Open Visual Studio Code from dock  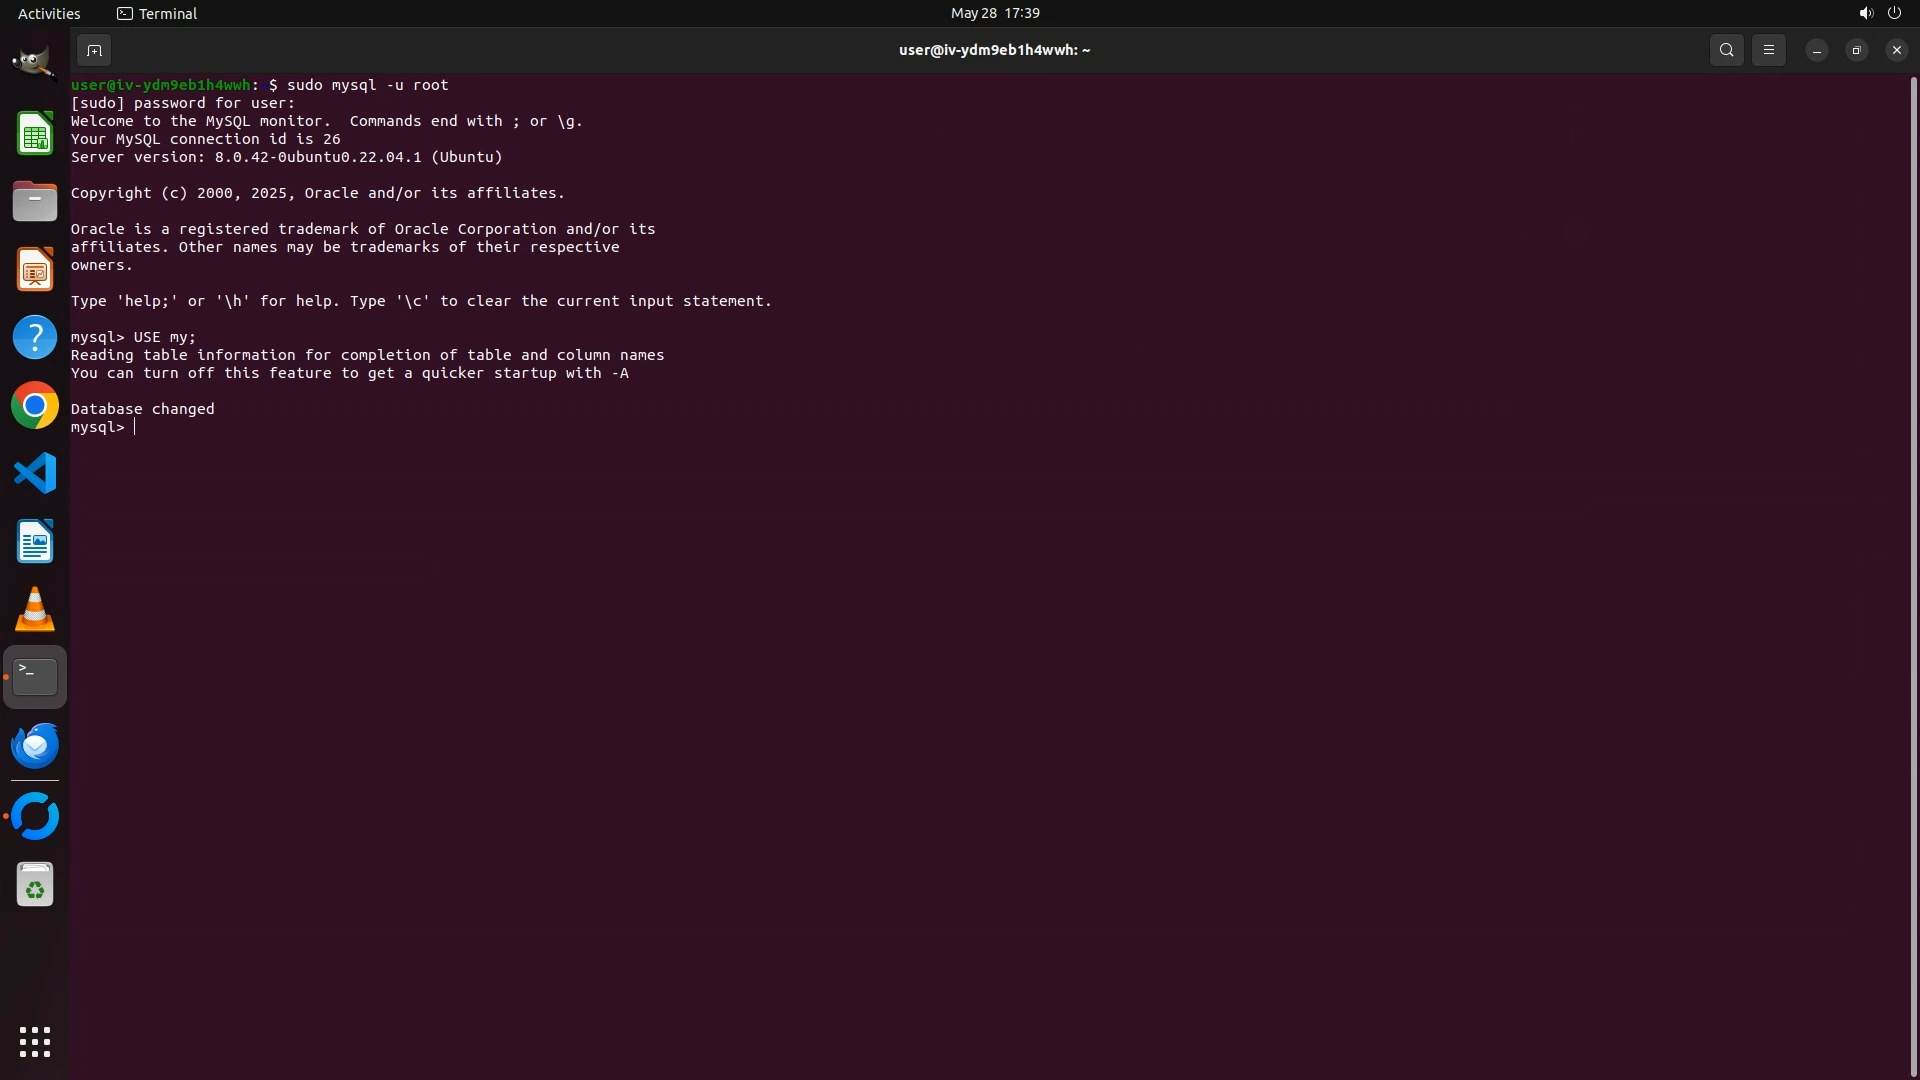tap(35, 473)
